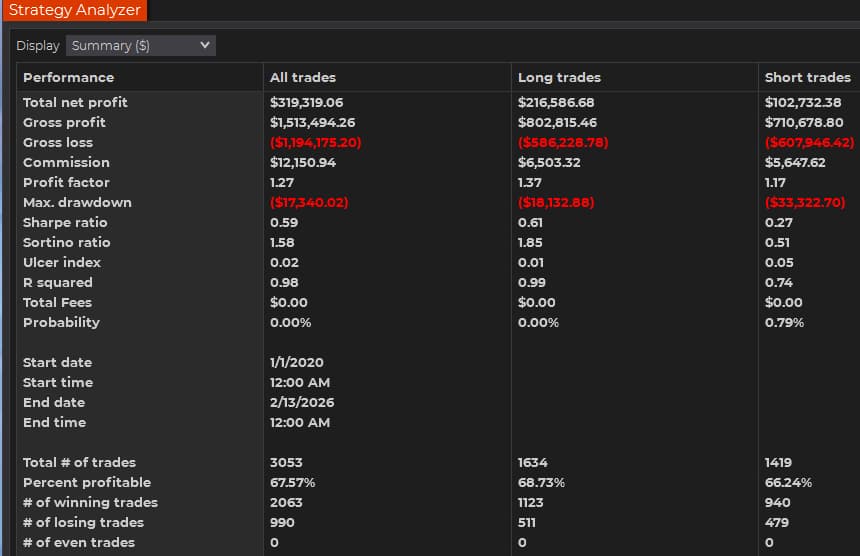Screen dimensions: 860x556
Task: Select the Commission row label
Action: [x=66, y=162]
